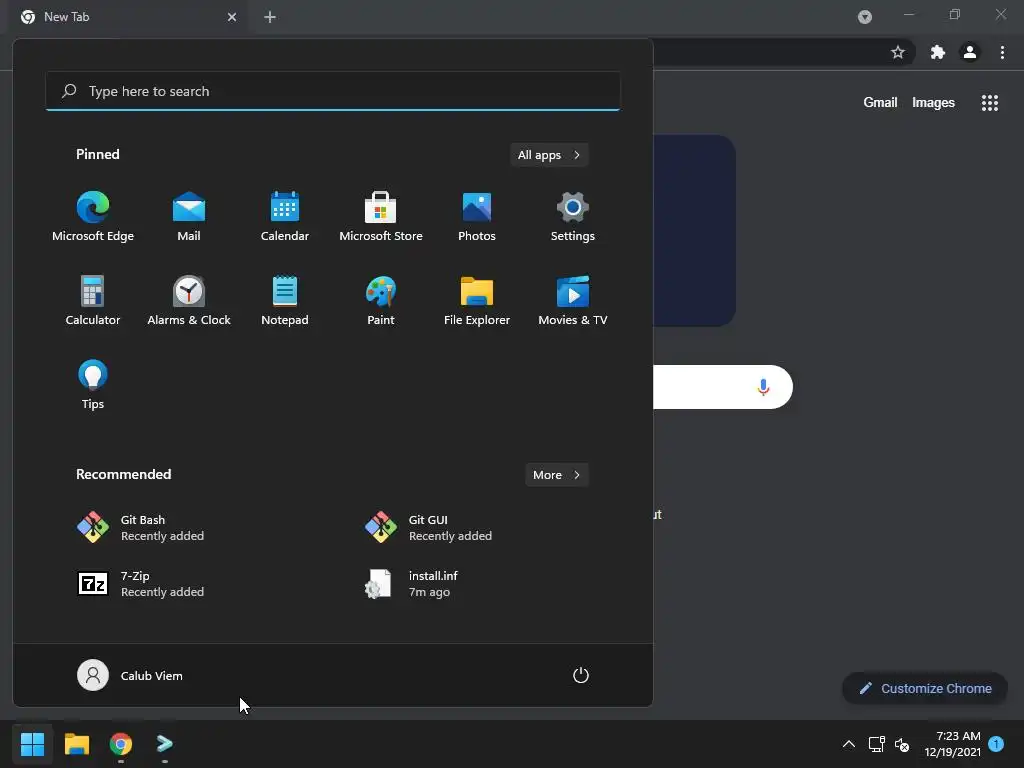Image resolution: width=1024 pixels, height=768 pixels.
Task: Open Alarms & Clock
Action: 189,300
